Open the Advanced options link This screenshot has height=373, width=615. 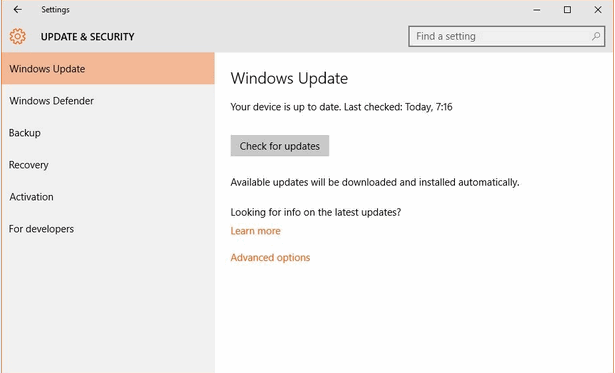pyautogui.click(x=270, y=258)
